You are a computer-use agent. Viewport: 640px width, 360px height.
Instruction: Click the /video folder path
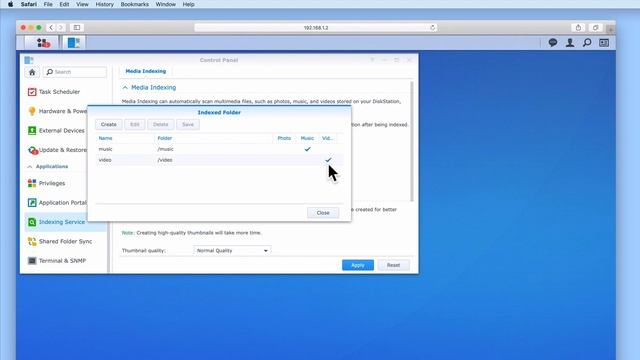tap(165, 160)
